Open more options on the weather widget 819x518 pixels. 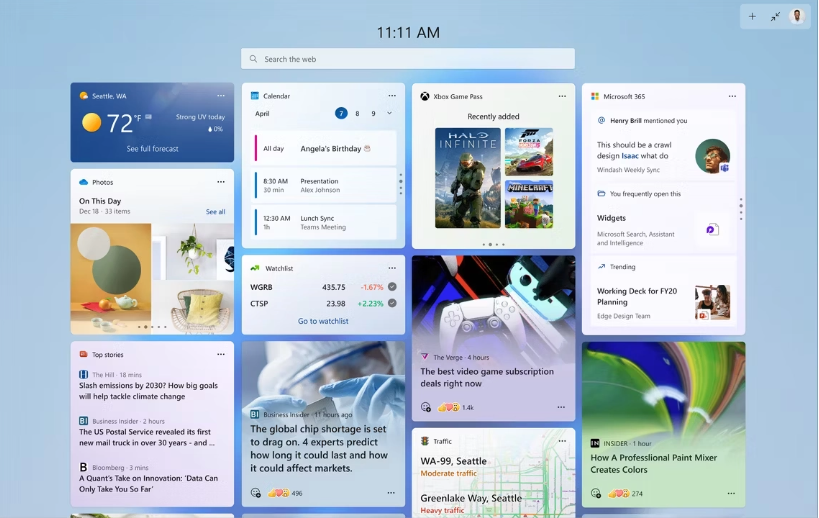(221, 96)
